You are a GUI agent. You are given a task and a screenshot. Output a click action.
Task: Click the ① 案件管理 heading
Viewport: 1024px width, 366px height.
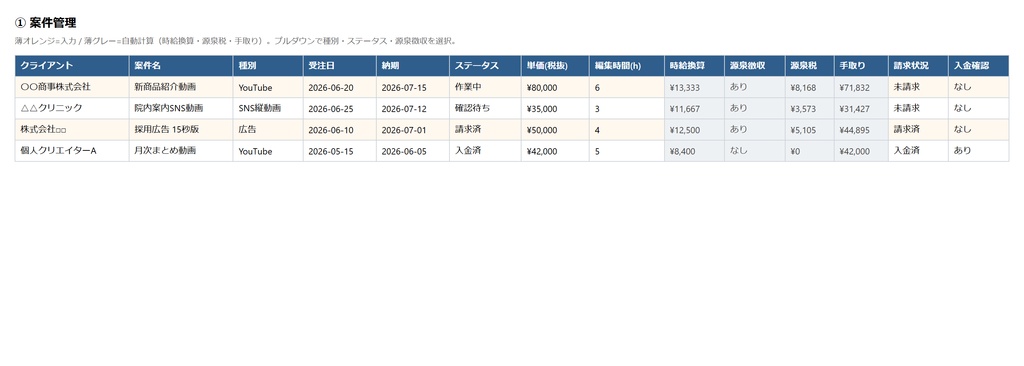pos(46,23)
